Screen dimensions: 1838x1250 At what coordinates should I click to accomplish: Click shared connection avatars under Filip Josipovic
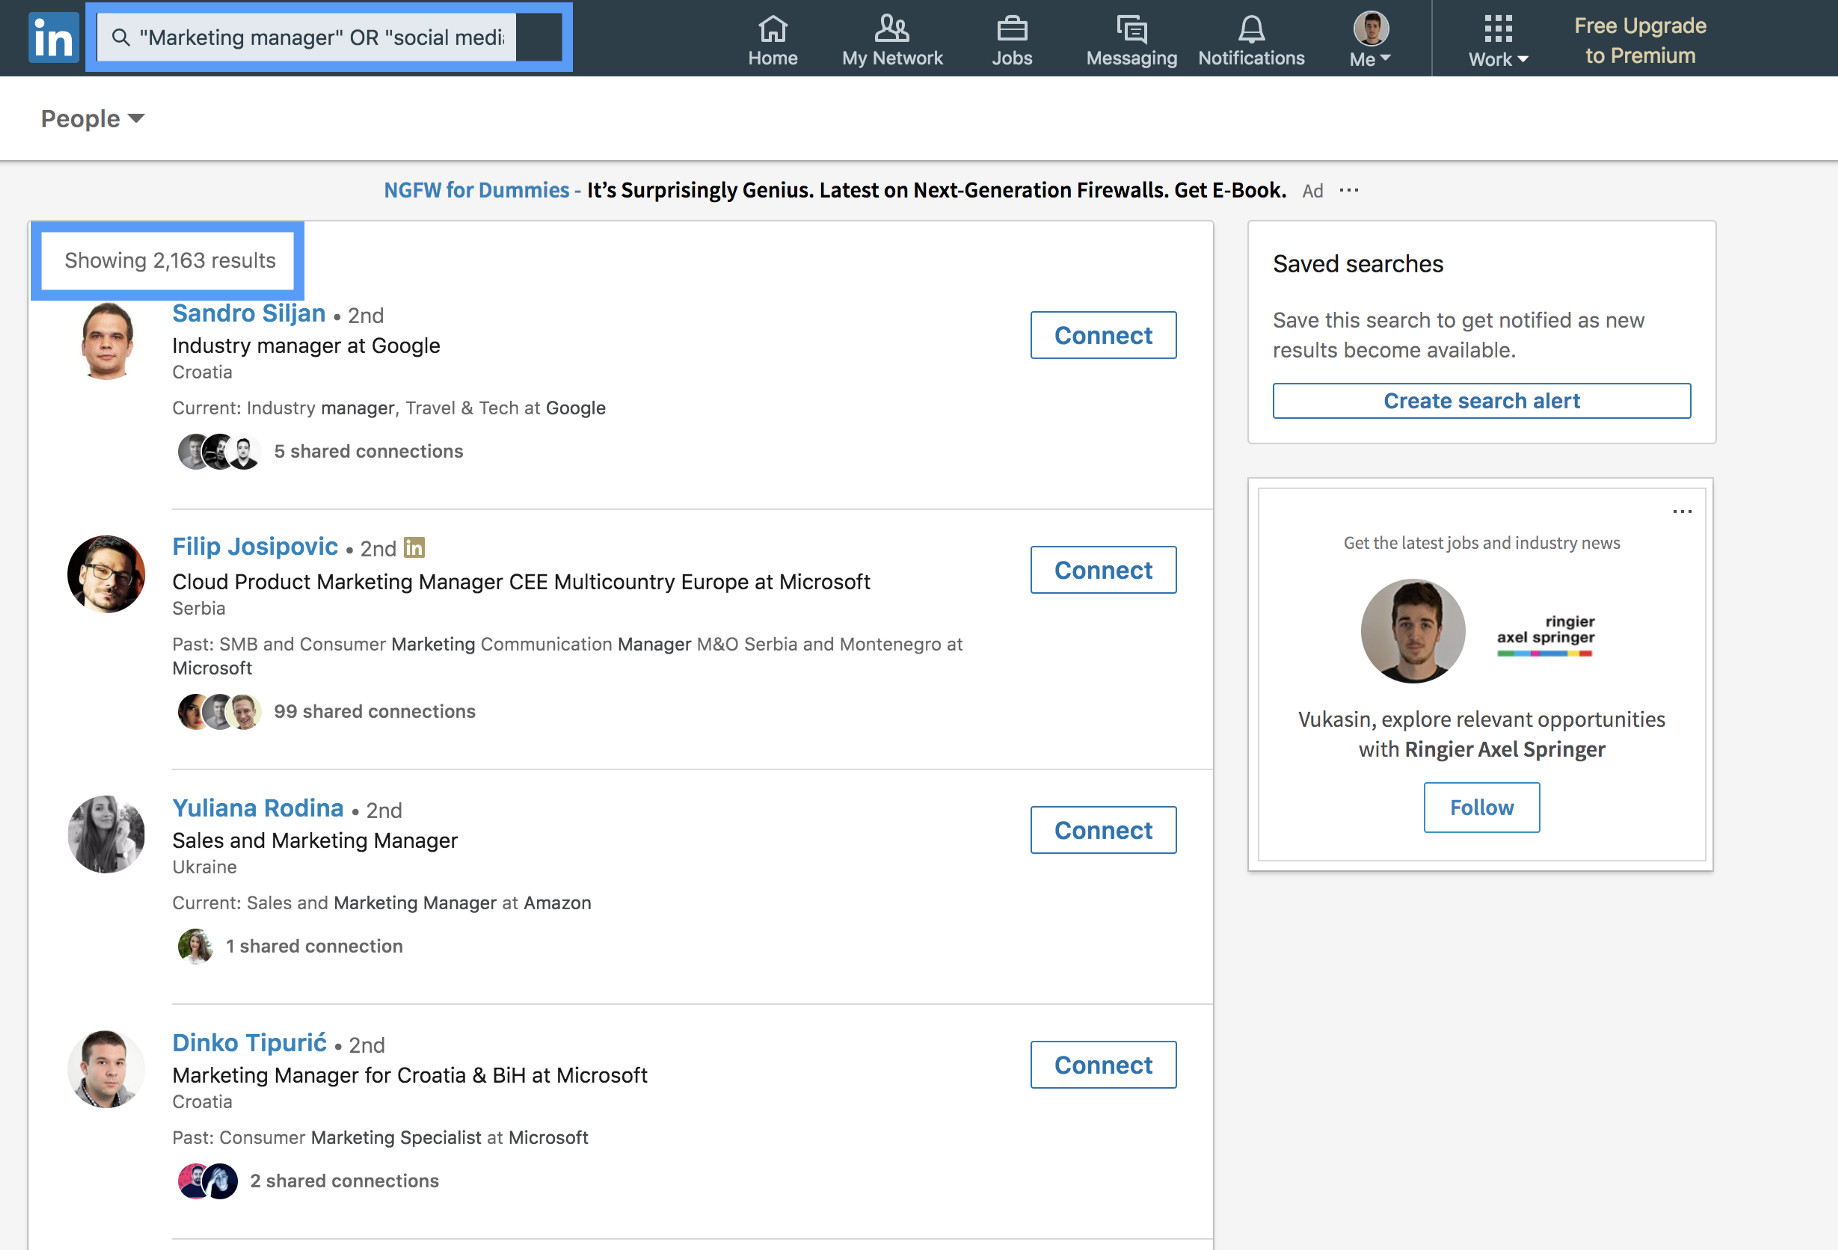pyautogui.click(x=219, y=712)
